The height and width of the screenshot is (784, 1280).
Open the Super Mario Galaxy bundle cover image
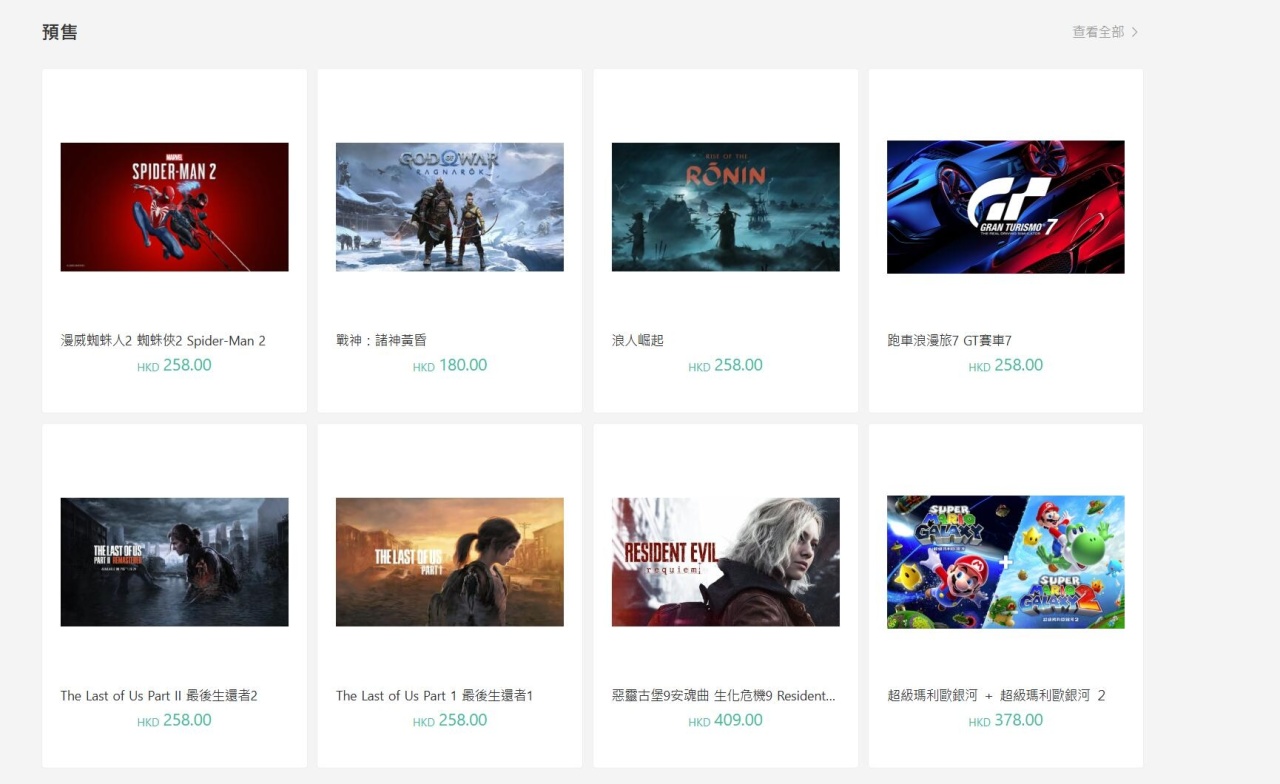pyautogui.click(x=1006, y=562)
